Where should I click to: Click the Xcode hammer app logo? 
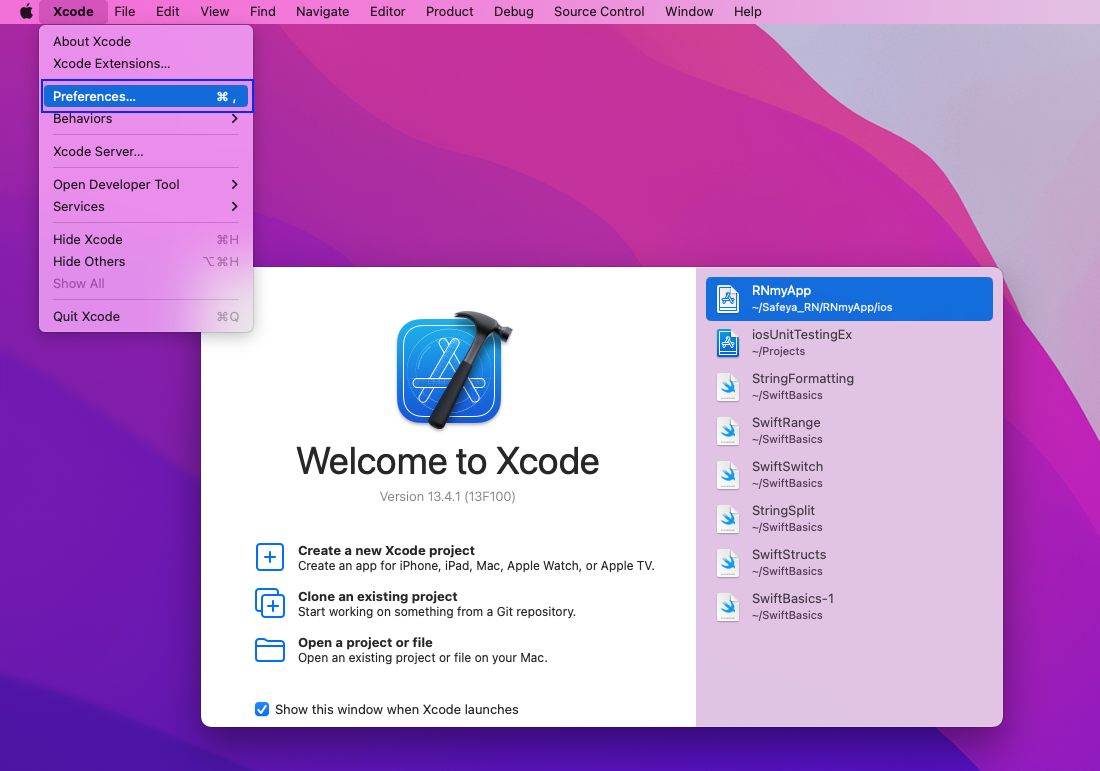click(x=454, y=369)
